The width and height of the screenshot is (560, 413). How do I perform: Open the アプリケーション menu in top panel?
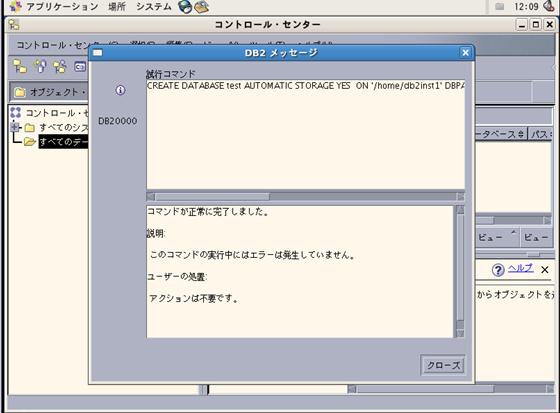(x=62, y=6)
